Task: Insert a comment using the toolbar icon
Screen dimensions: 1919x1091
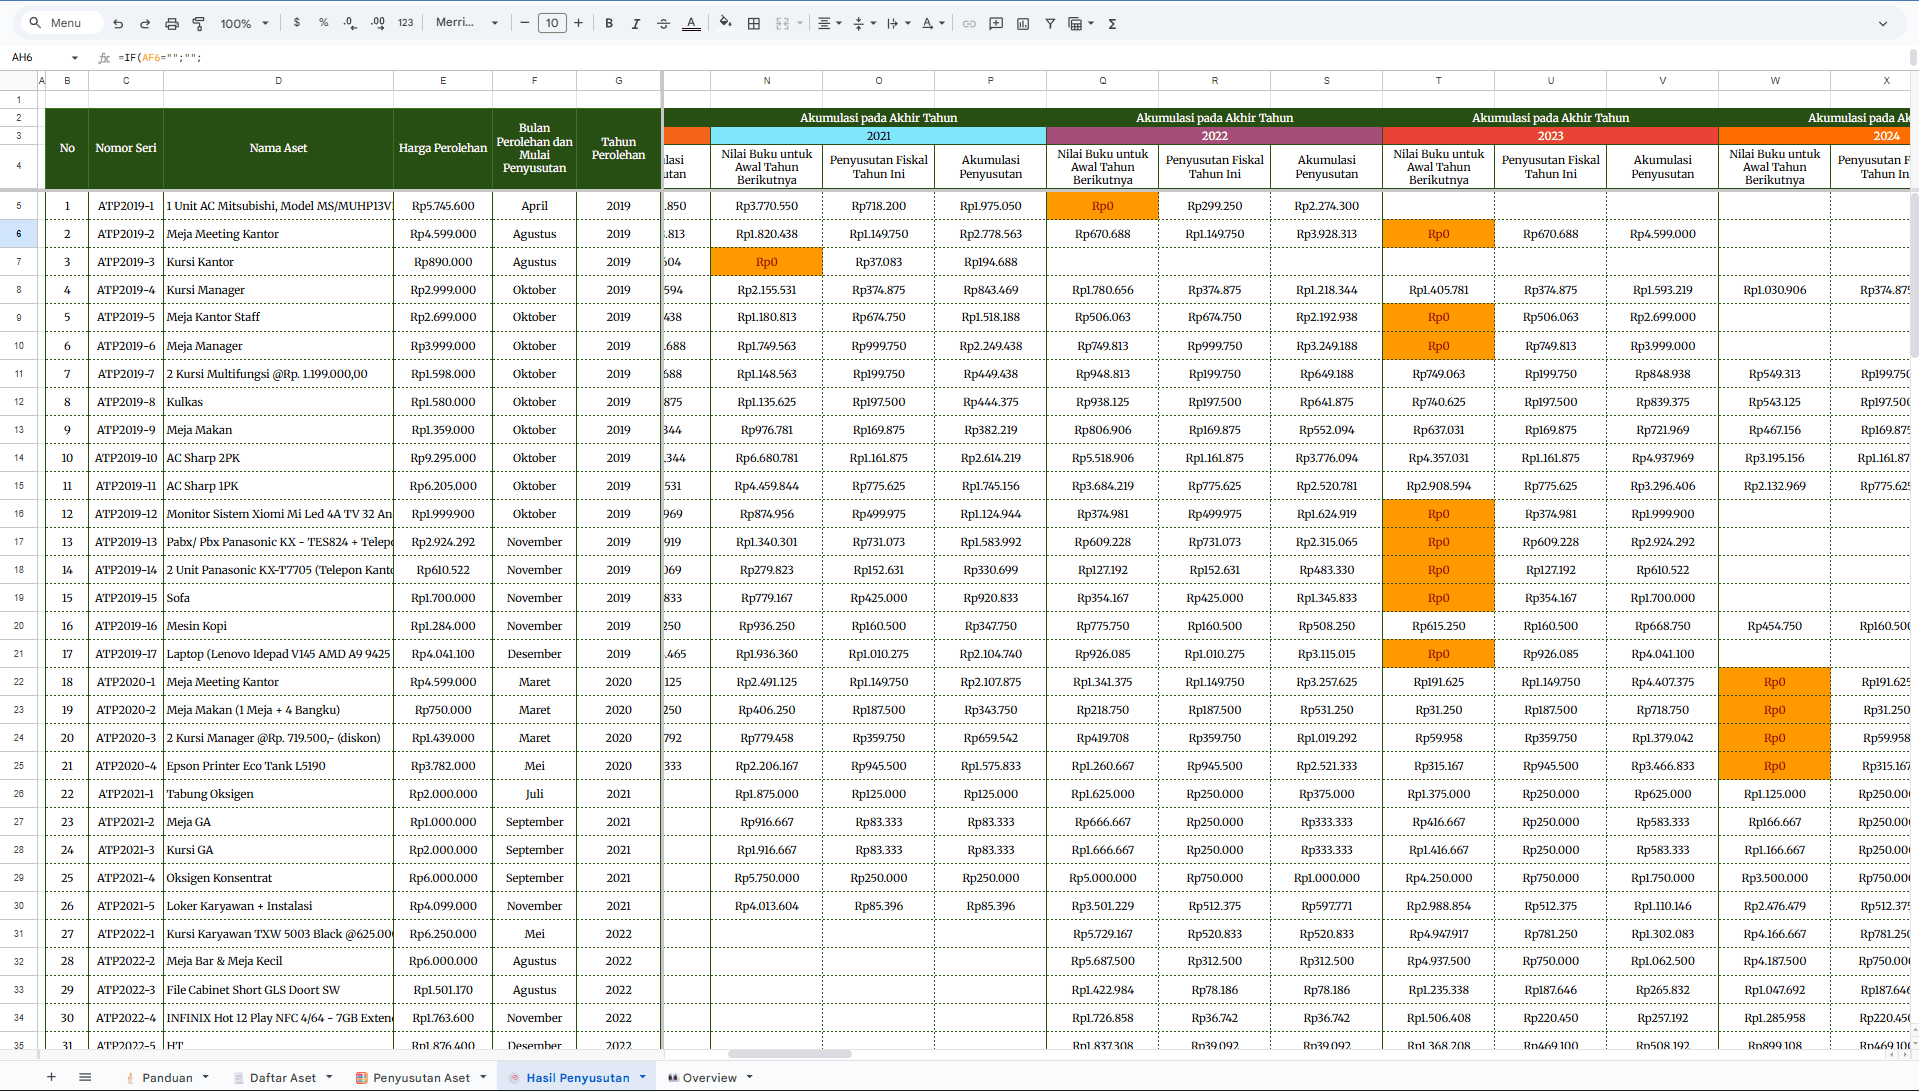Action: tap(996, 23)
